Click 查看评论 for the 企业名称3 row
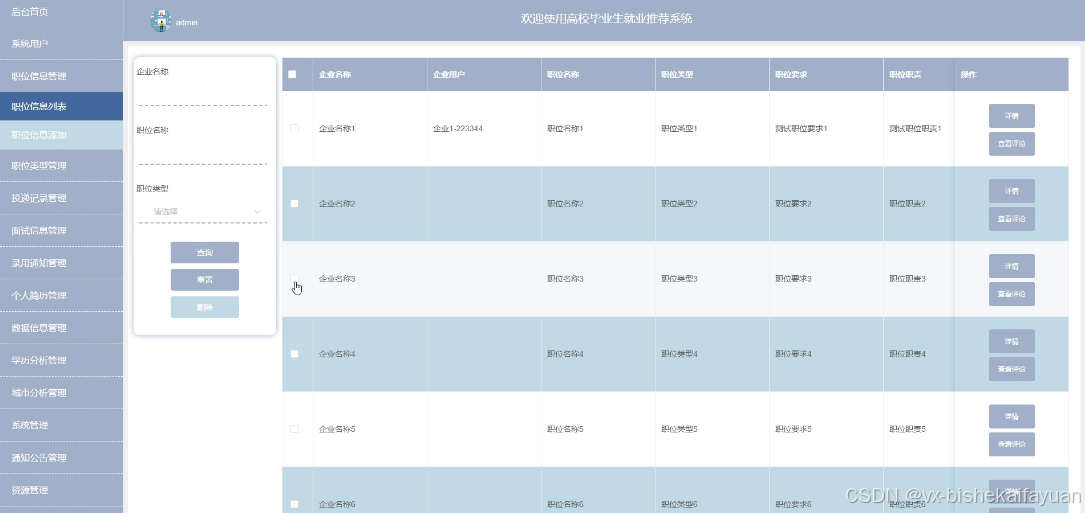Image resolution: width=1085 pixels, height=513 pixels. pos(1012,294)
